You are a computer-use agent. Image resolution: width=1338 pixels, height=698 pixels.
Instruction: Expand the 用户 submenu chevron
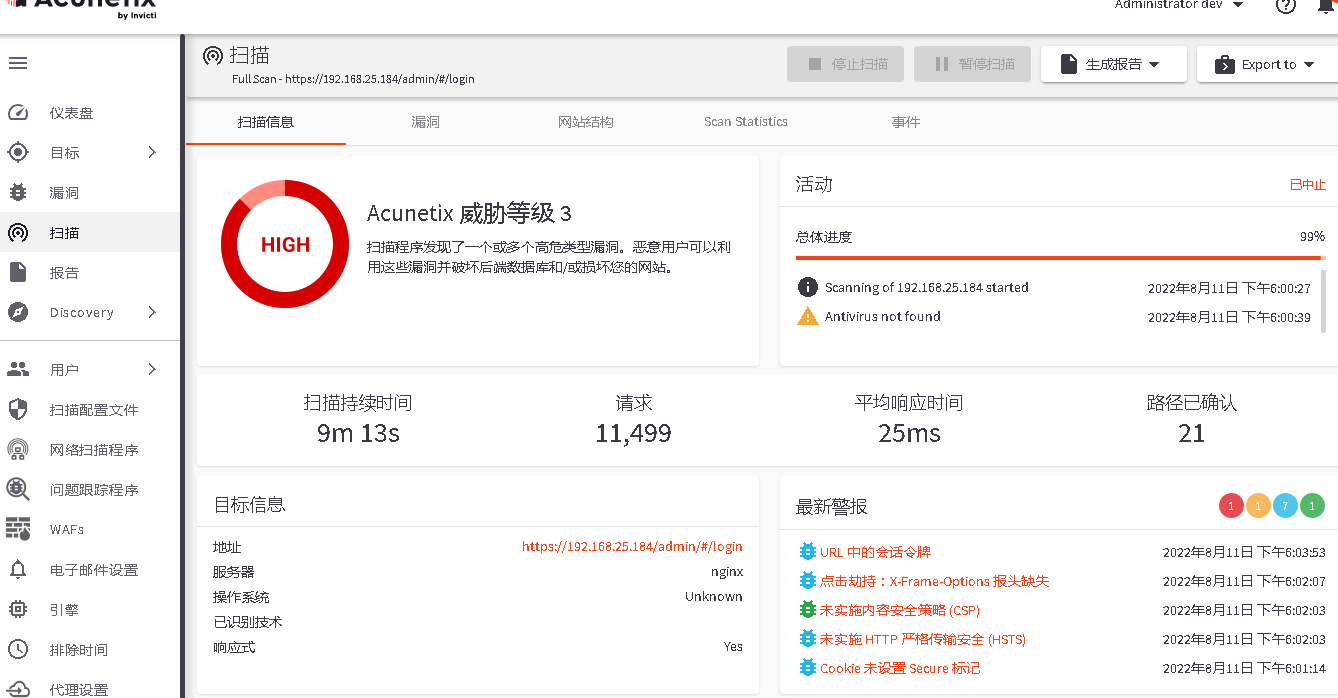pyautogui.click(x=152, y=369)
